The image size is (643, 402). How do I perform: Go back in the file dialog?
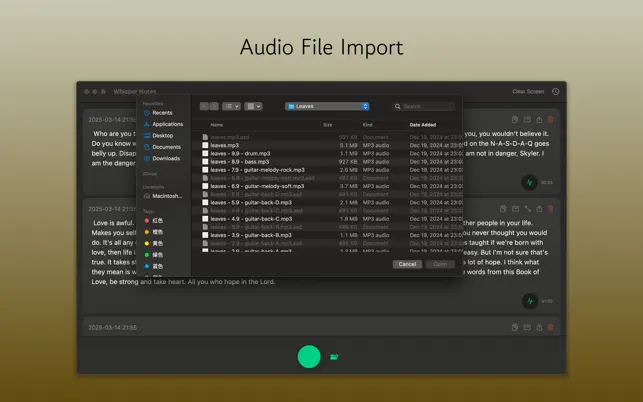point(204,106)
